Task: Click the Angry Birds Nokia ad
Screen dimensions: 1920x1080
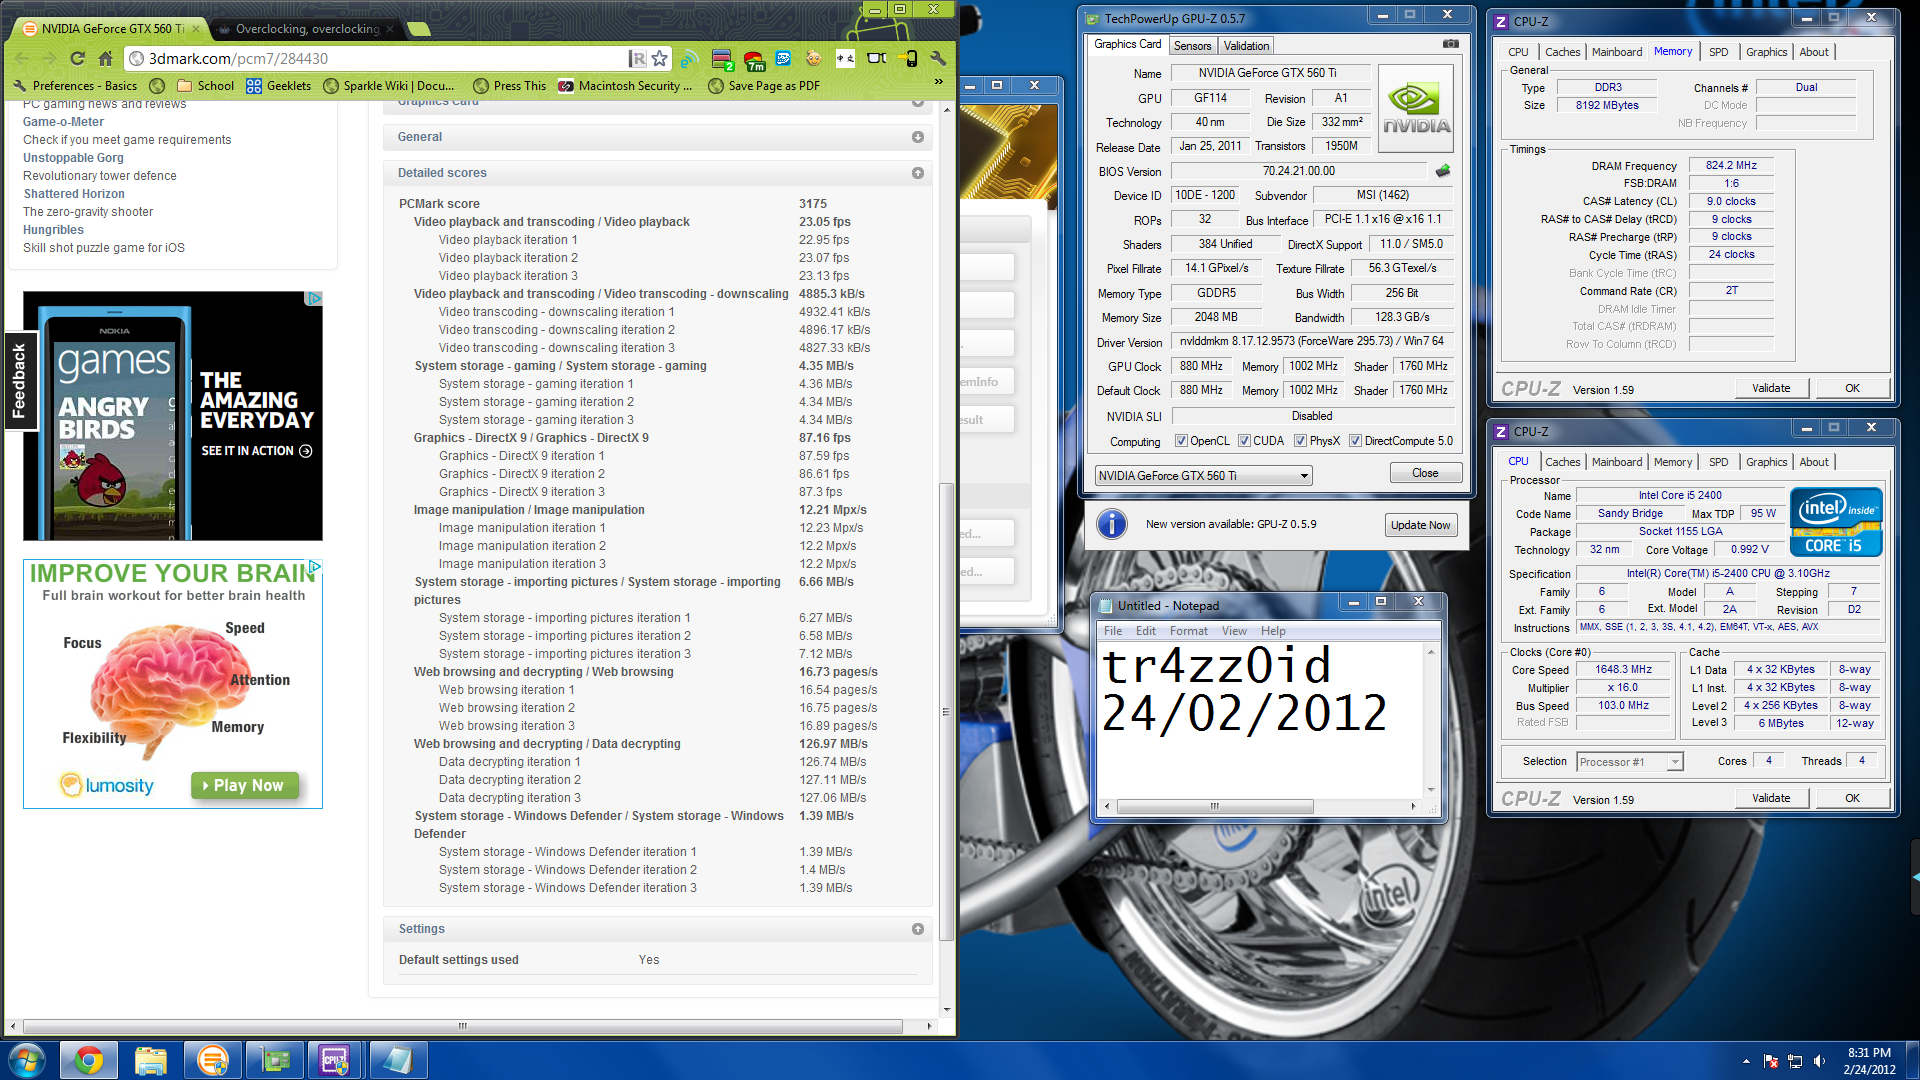Action: click(172, 416)
